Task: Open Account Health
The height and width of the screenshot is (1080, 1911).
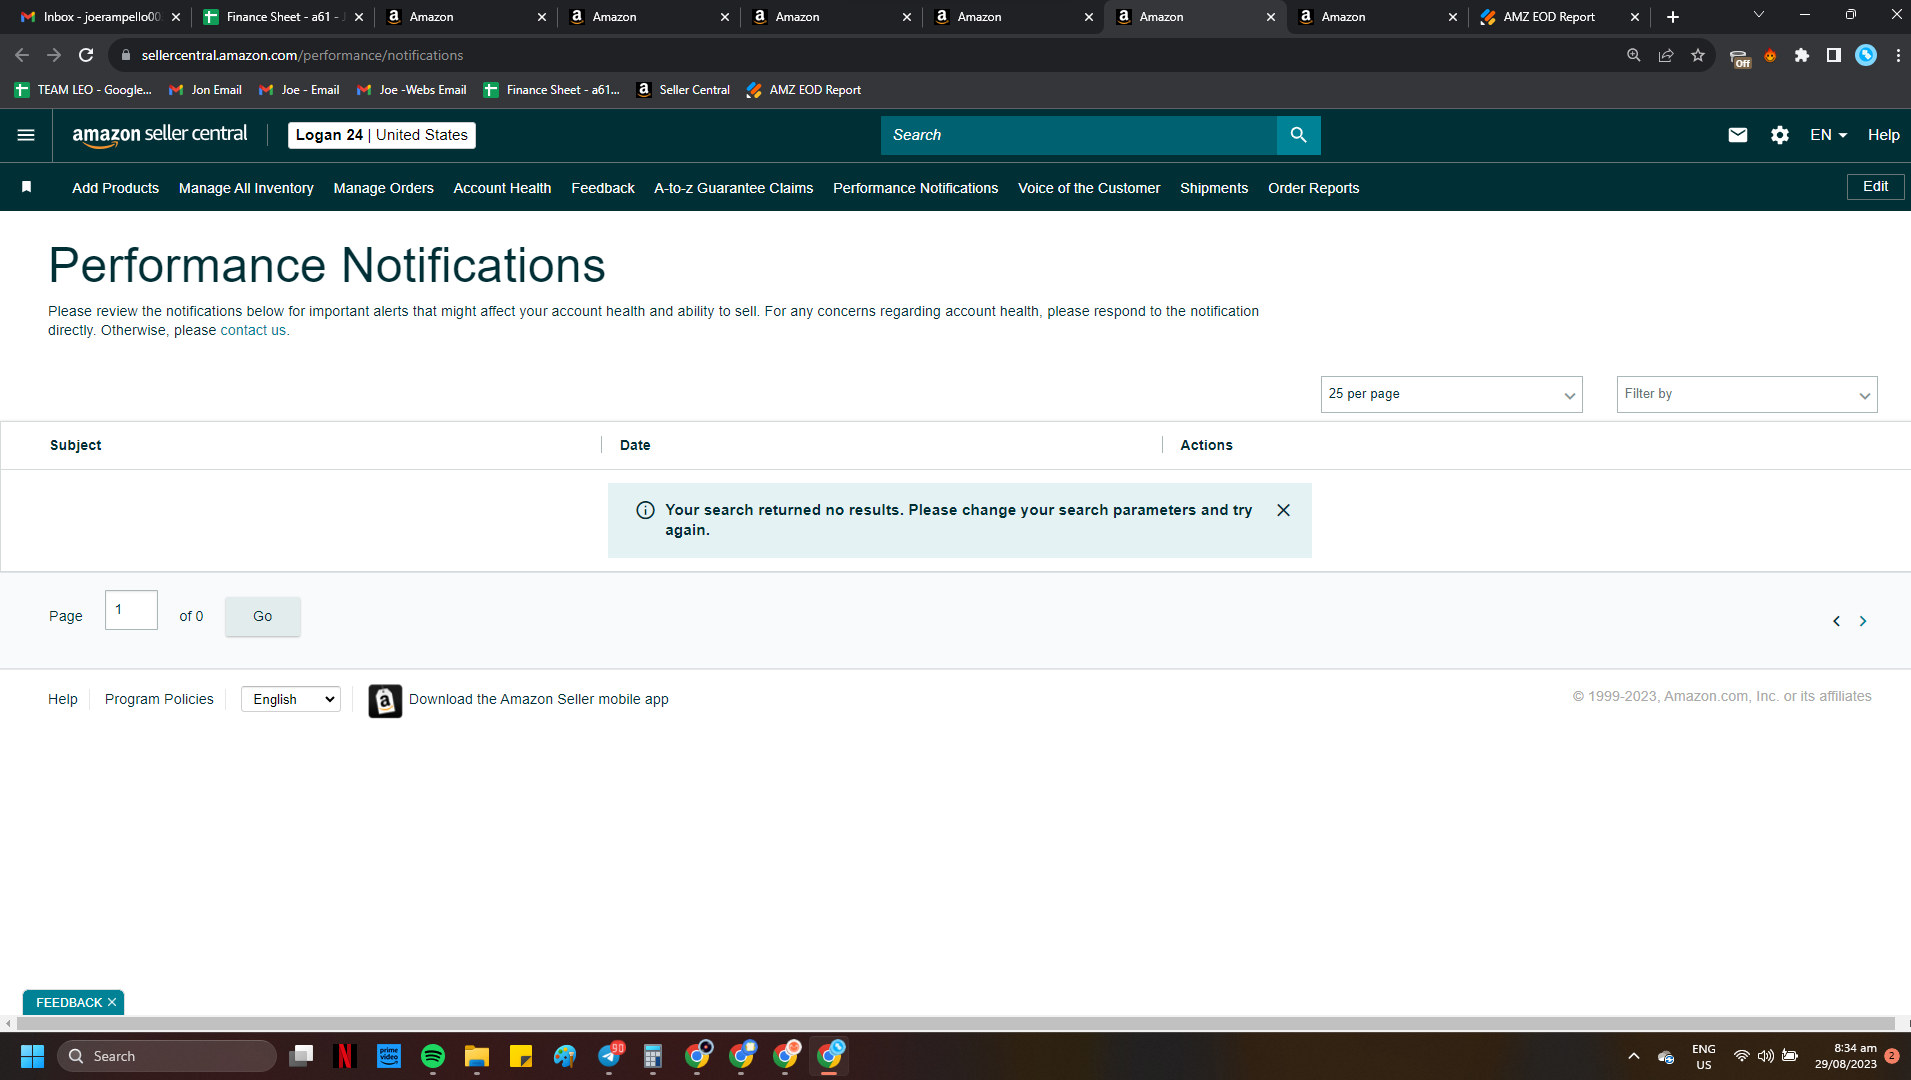Action: click(502, 188)
